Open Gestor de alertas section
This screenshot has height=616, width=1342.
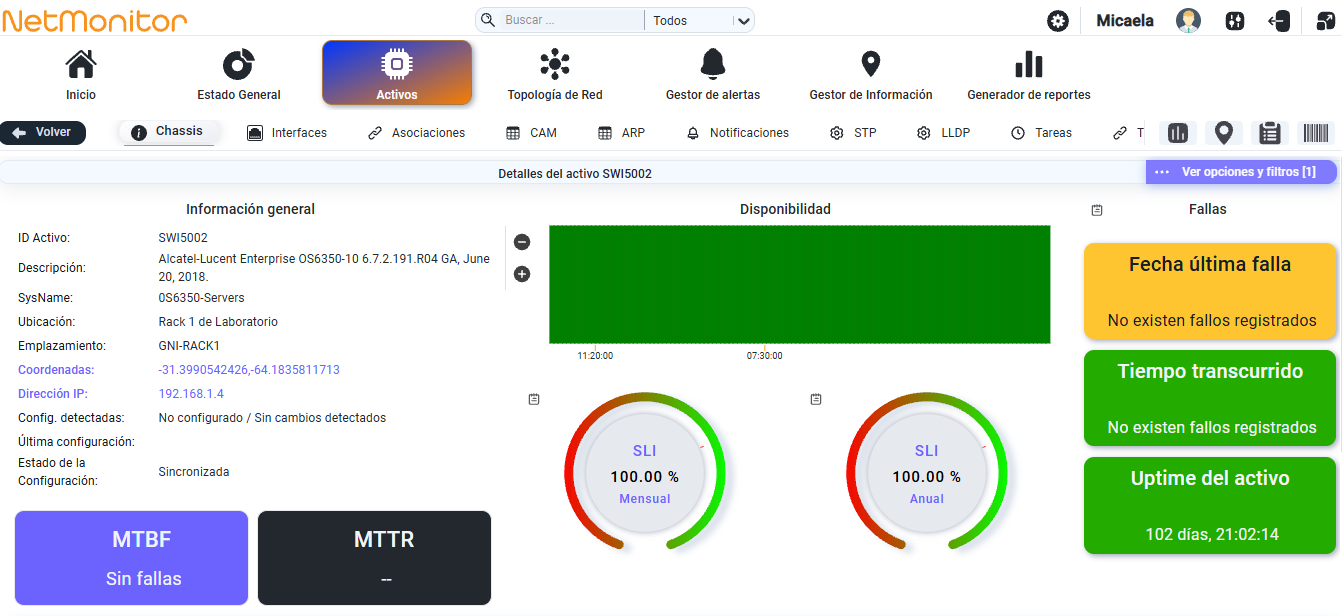[713, 74]
